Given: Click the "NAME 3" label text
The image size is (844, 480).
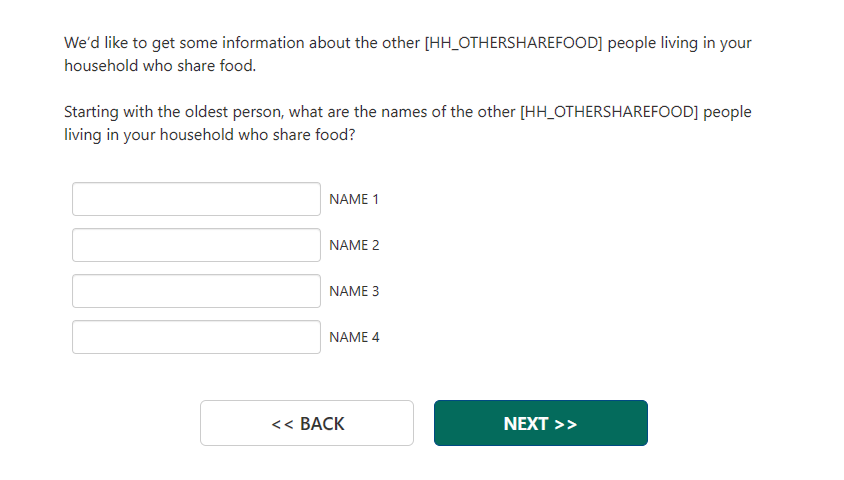Looking at the screenshot, I should pyautogui.click(x=354, y=291).
